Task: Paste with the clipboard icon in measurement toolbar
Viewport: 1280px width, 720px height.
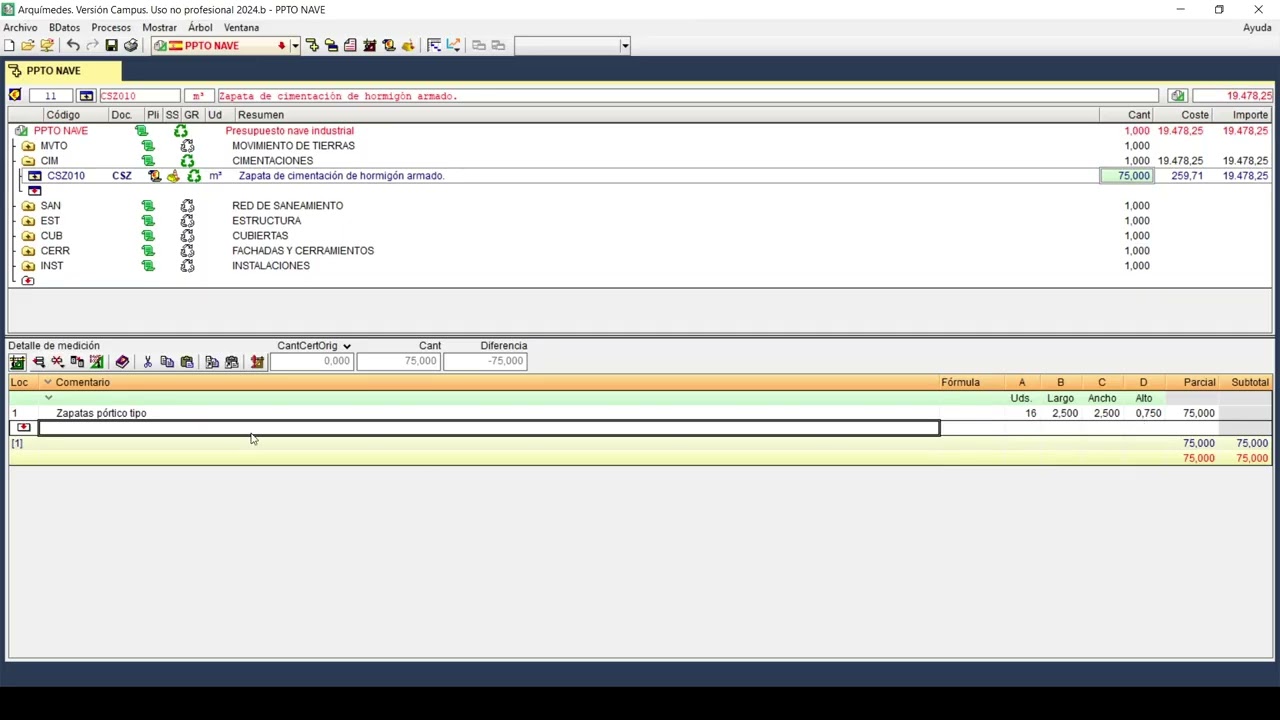Action: tap(187, 362)
